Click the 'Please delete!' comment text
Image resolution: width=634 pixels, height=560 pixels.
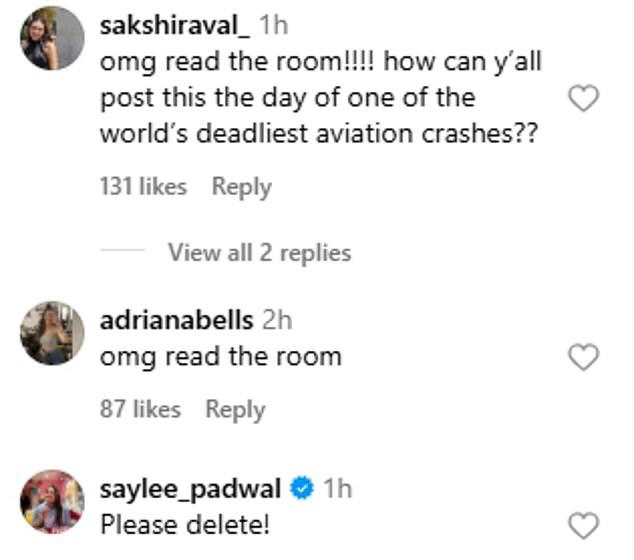coord(184,524)
